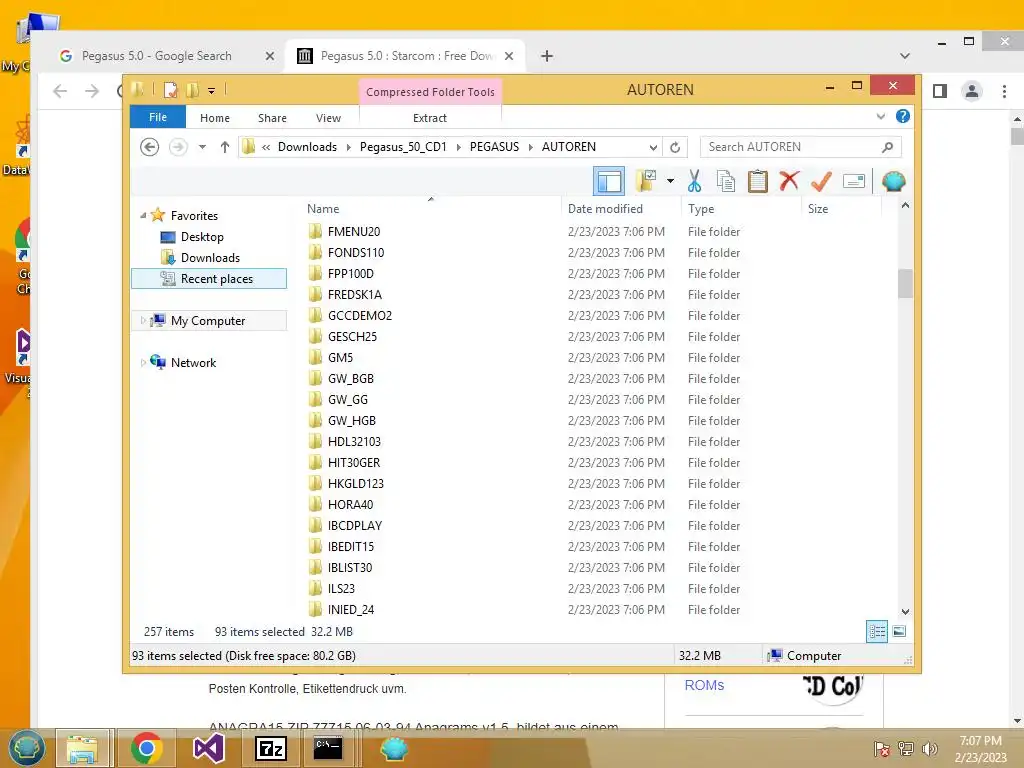Open the View ribbon tab
This screenshot has width=1024, height=768.
(x=328, y=118)
